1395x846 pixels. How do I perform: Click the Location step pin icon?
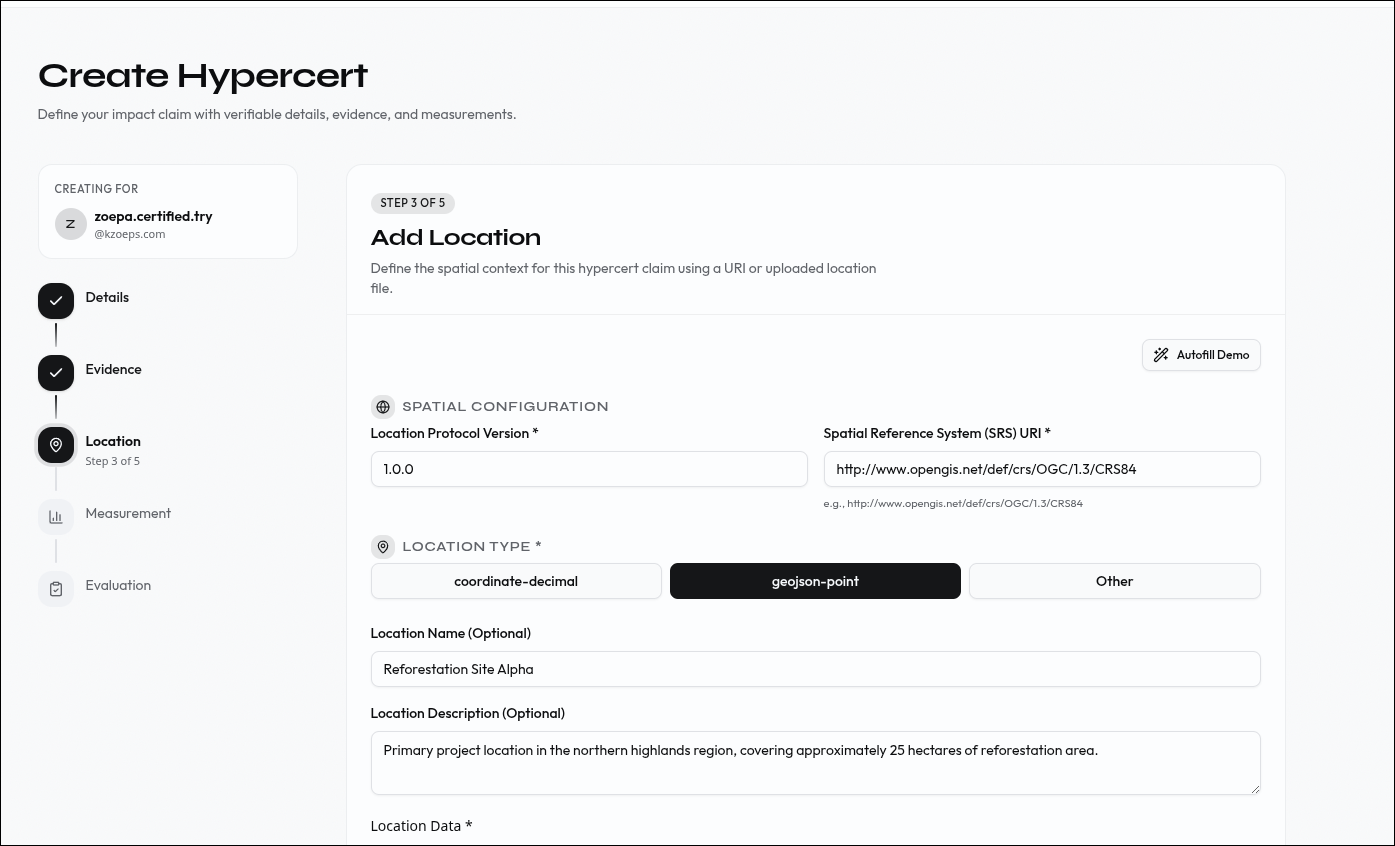pyautogui.click(x=56, y=445)
